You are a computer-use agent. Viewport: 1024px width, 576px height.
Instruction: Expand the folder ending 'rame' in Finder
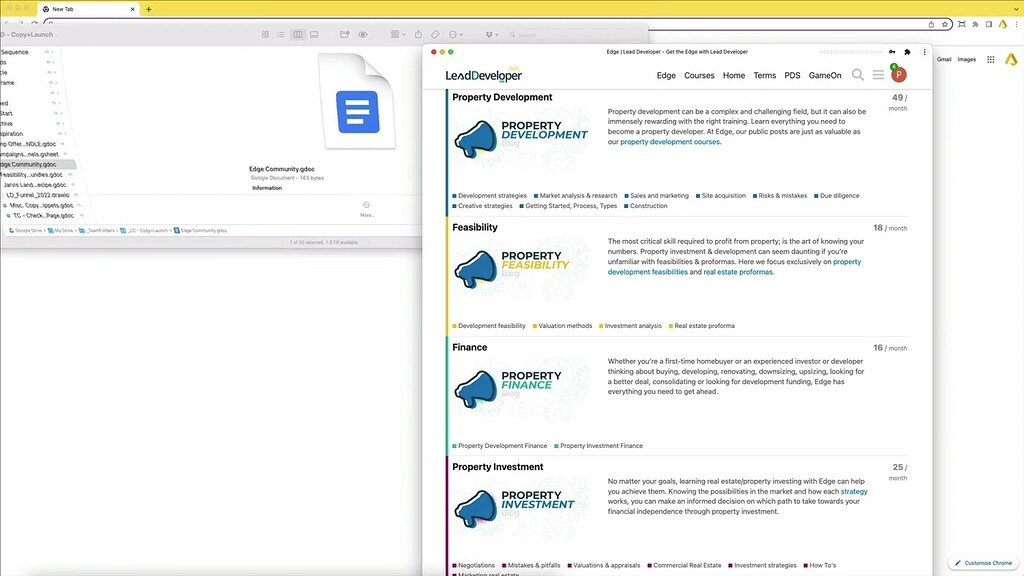56,83
